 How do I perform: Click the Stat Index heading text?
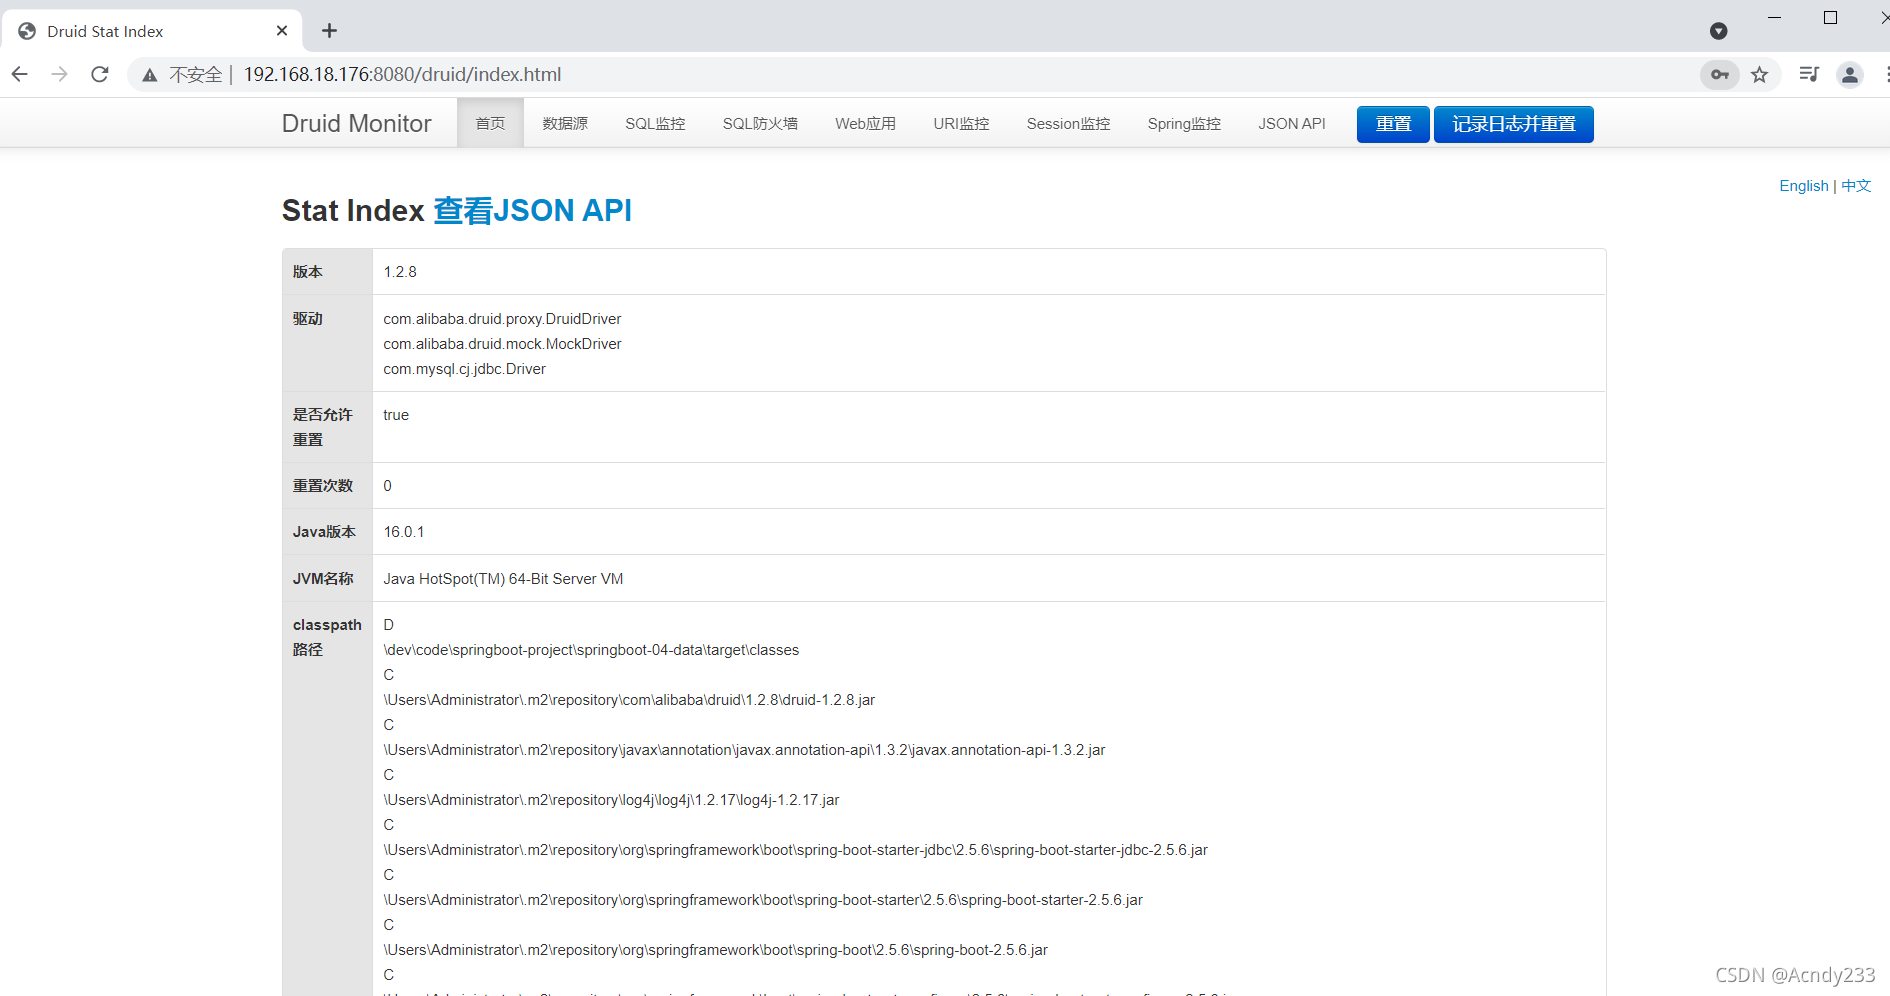pyautogui.click(x=353, y=210)
